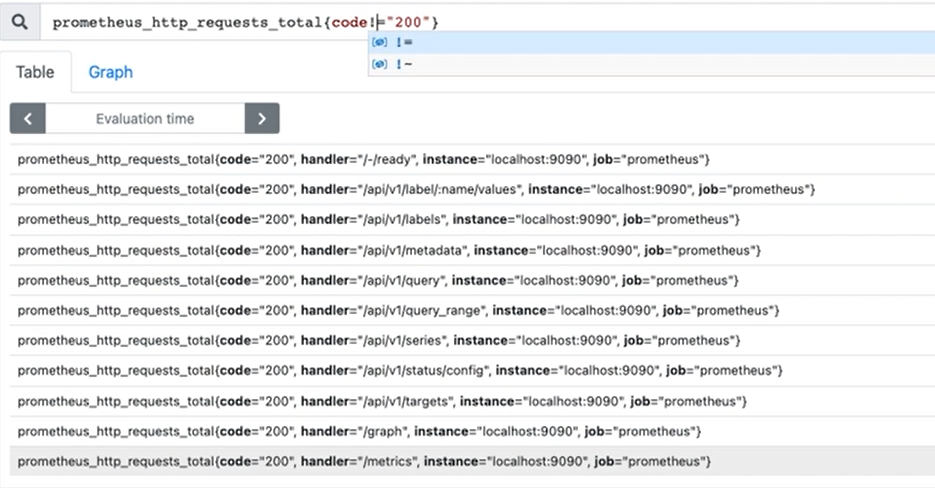Select the != autocomplete suggestion
Screen dimensions: 935x488
click(404, 42)
